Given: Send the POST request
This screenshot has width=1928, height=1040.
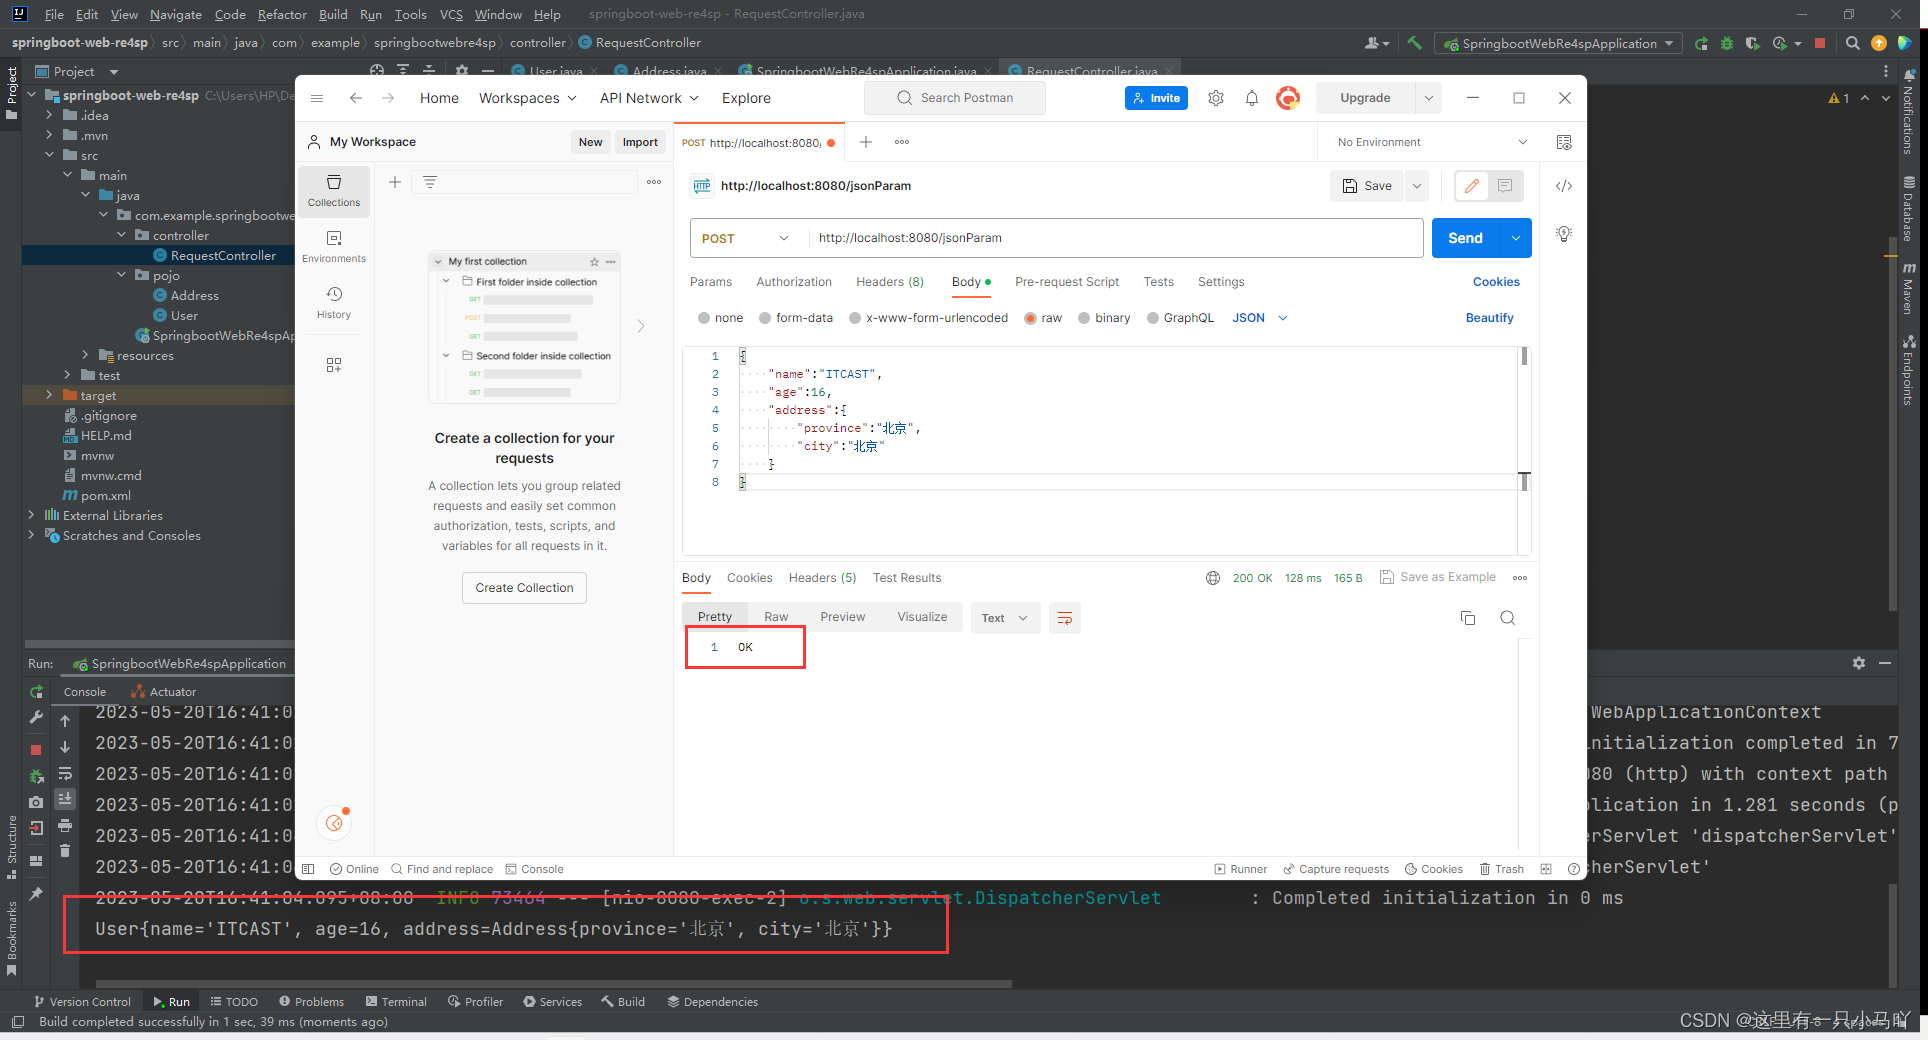Looking at the screenshot, I should tap(1466, 238).
